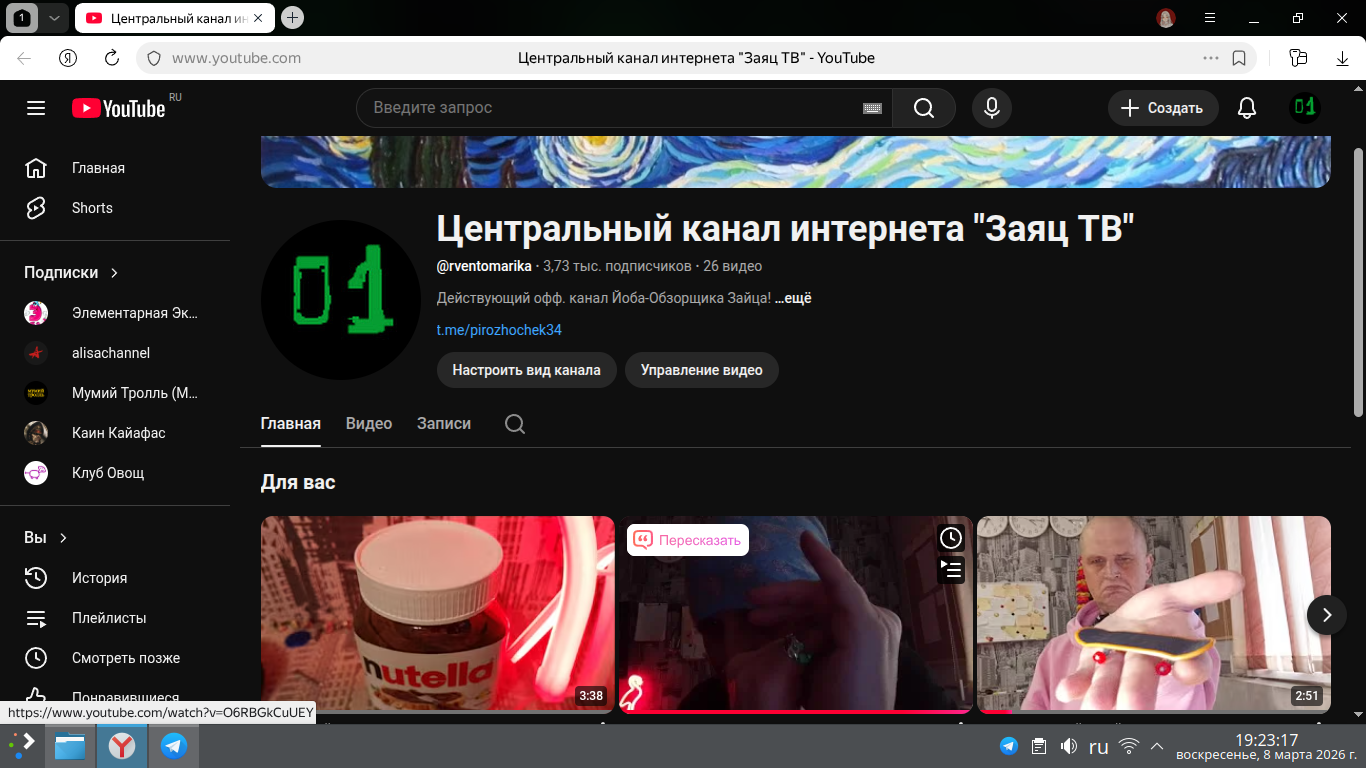Open Каин Кайафас subscription channel
Image resolution: width=1366 pixels, height=768 pixels.
pos(115,433)
